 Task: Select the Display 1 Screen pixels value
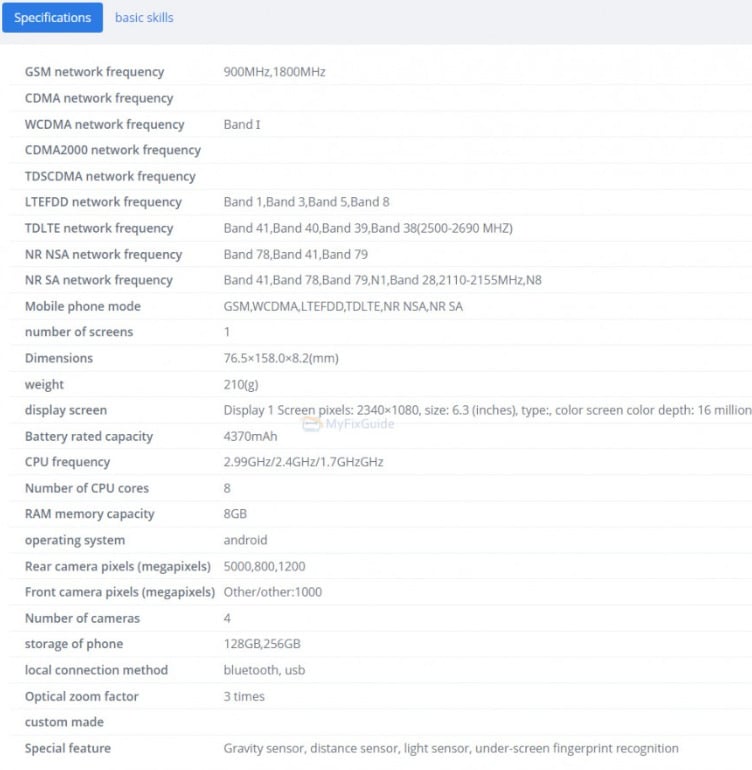click(x=487, y=410)
